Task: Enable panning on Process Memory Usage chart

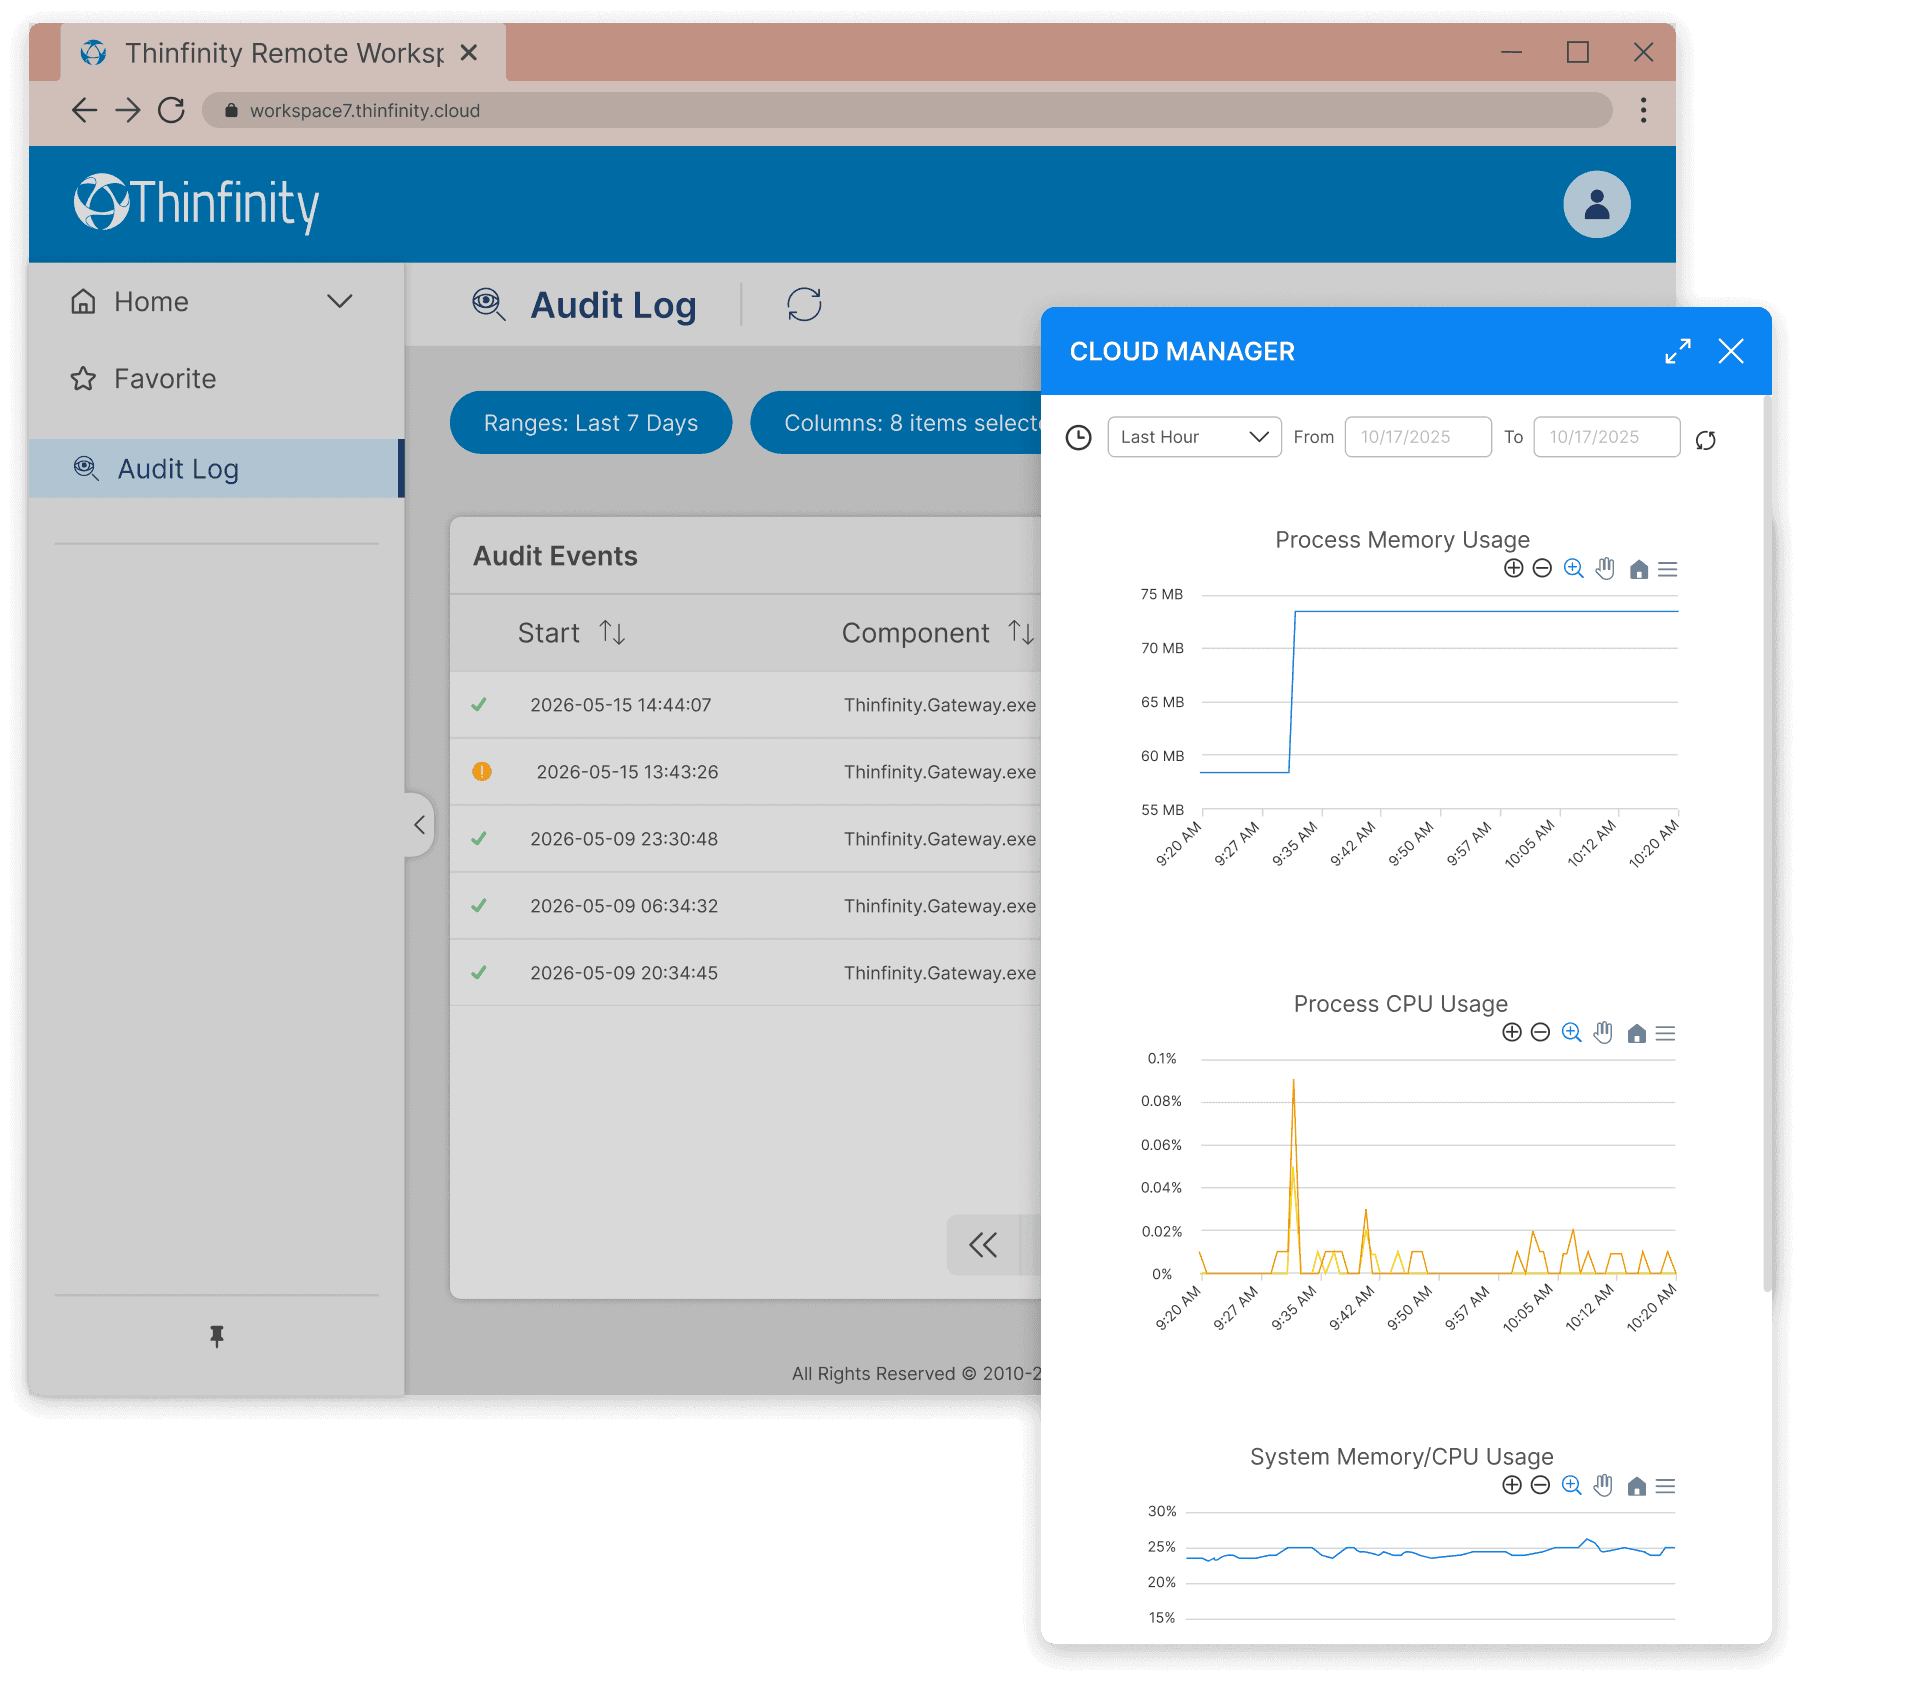Action: pyautogui.click(x=1605, y=569)
